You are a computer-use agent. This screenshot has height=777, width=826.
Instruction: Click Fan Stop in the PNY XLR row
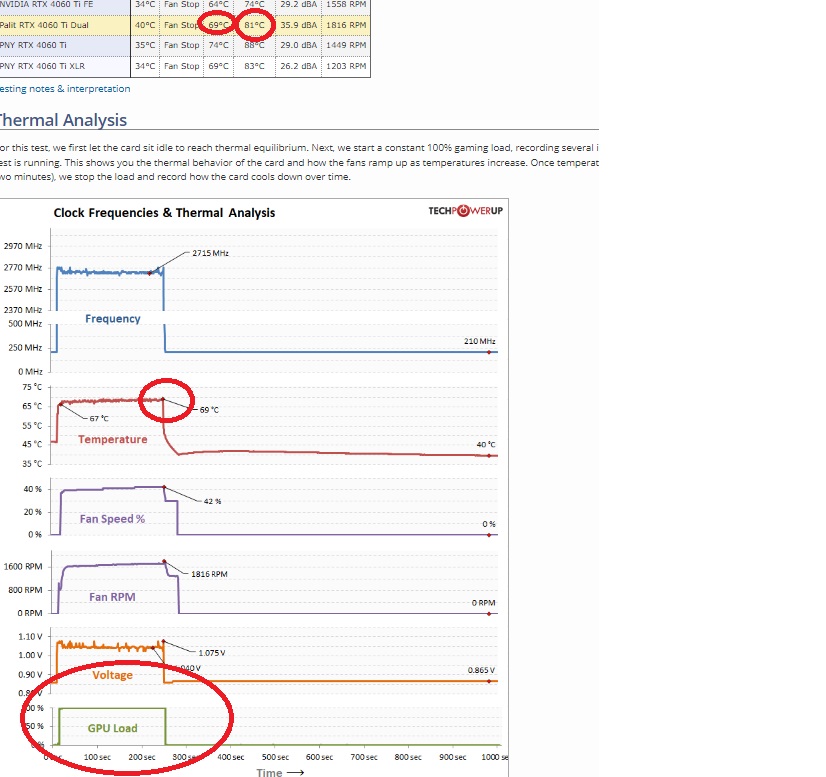pos(181,66)
